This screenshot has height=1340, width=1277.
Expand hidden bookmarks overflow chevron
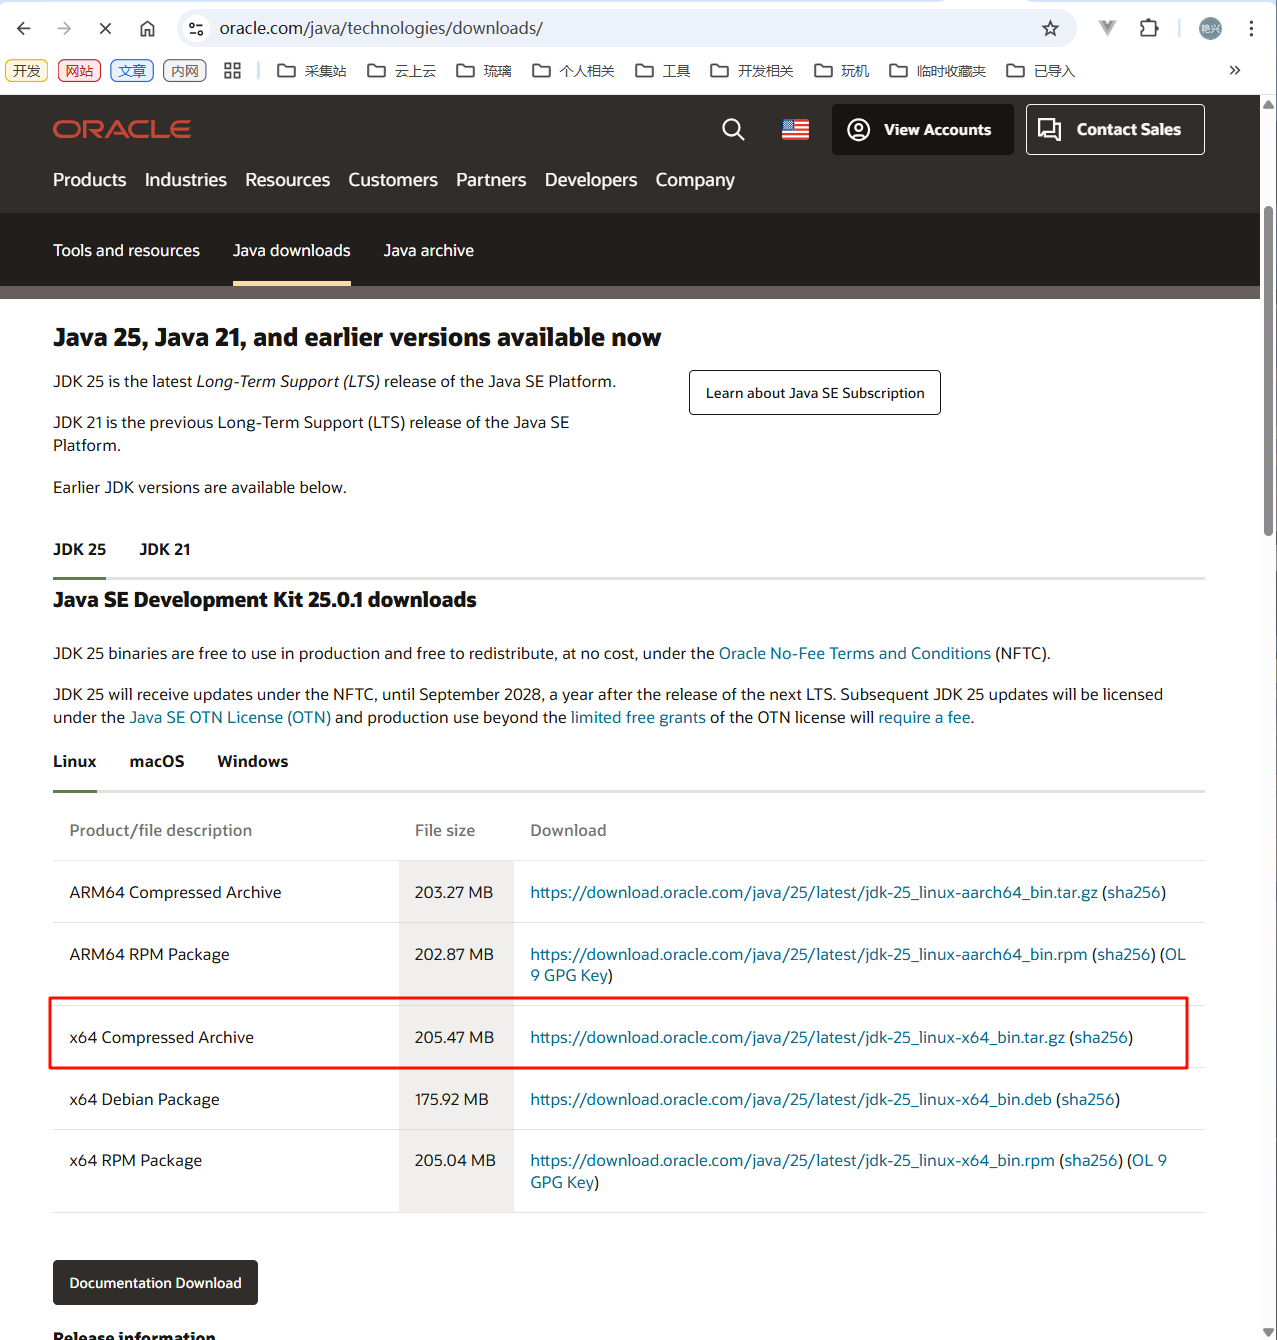[1235, 71]
